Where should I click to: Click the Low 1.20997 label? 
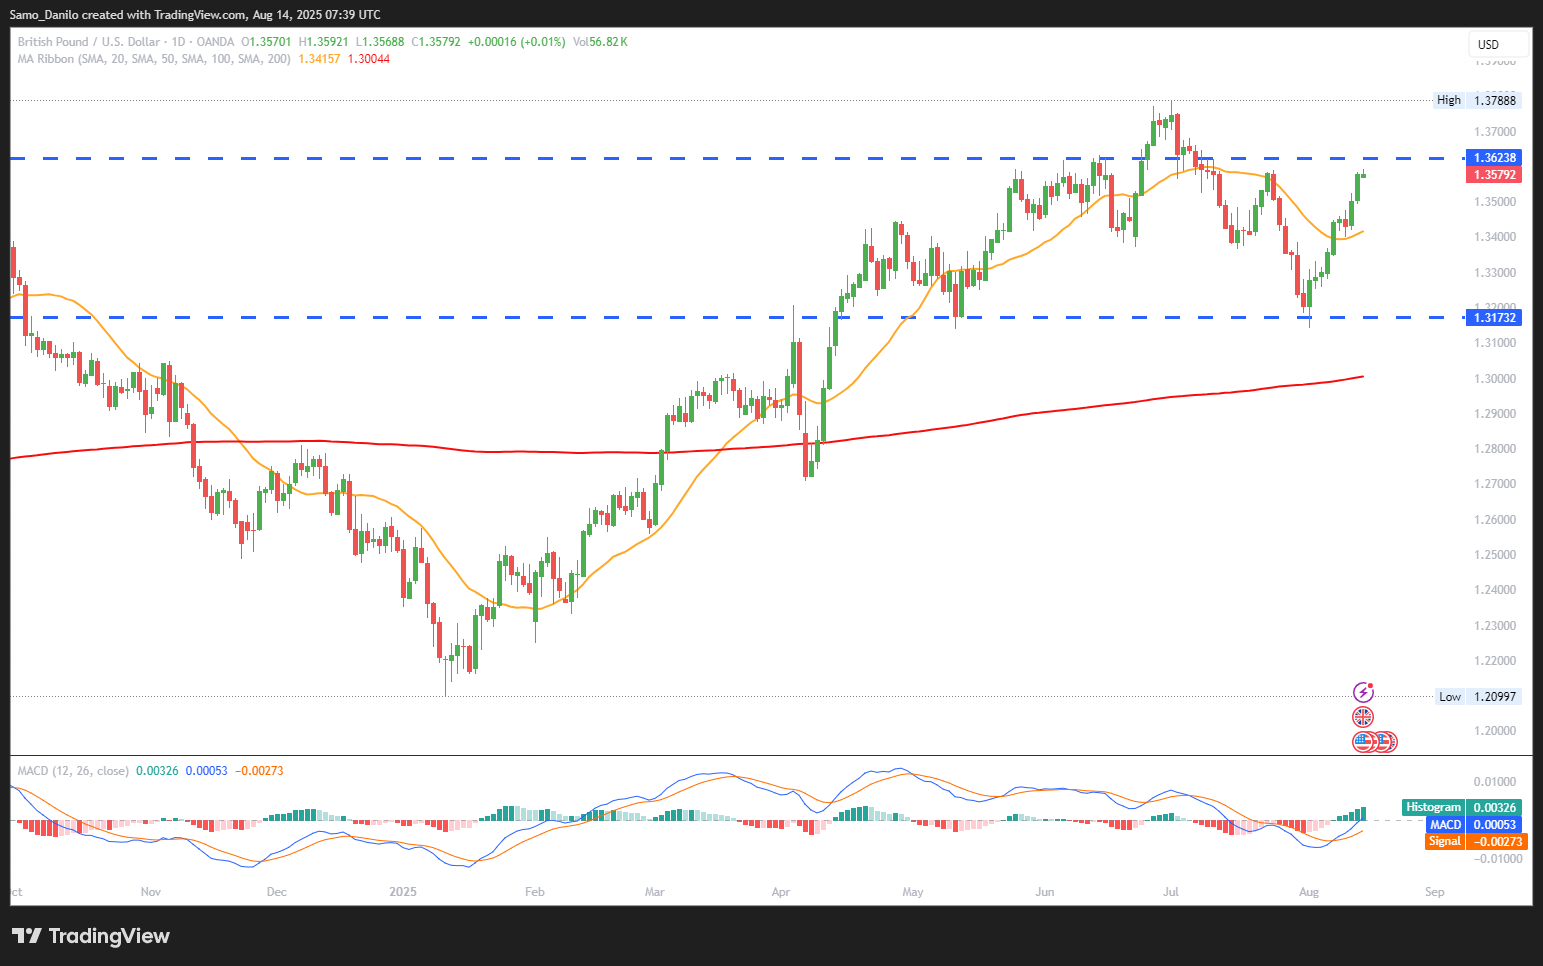tap(1478, 697)
